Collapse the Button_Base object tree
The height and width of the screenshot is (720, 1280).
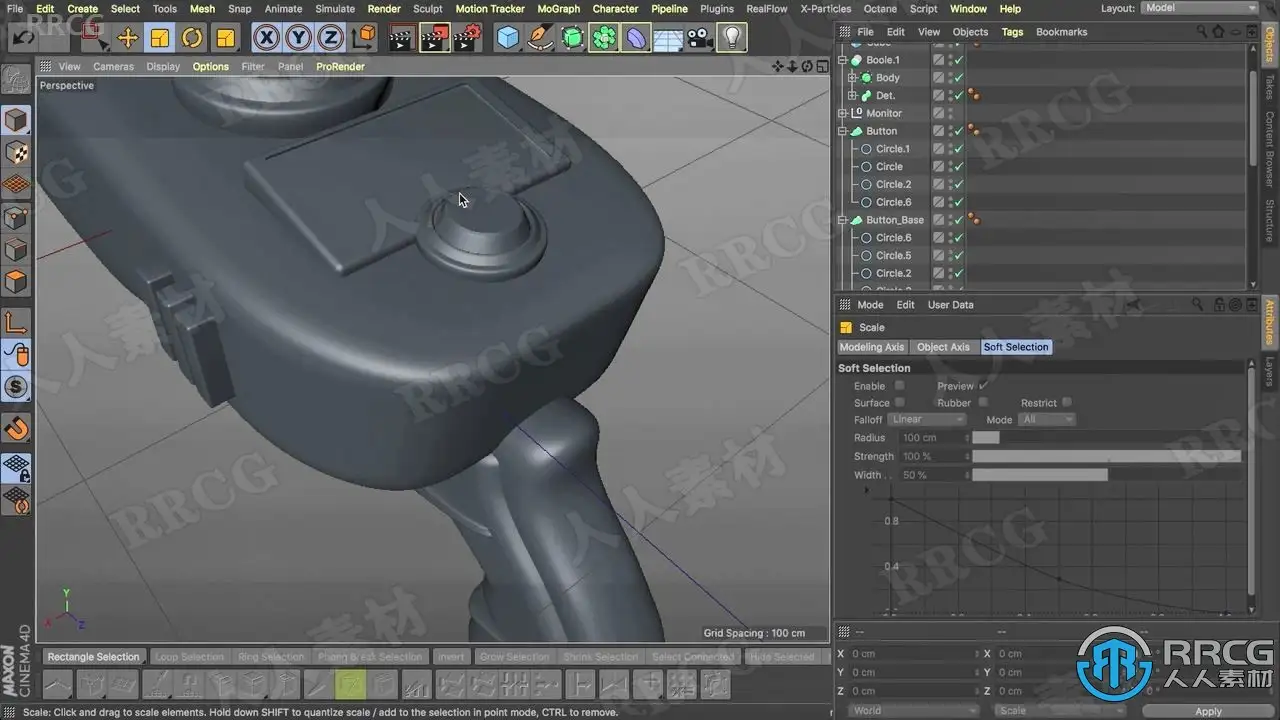tap(843, 220)
